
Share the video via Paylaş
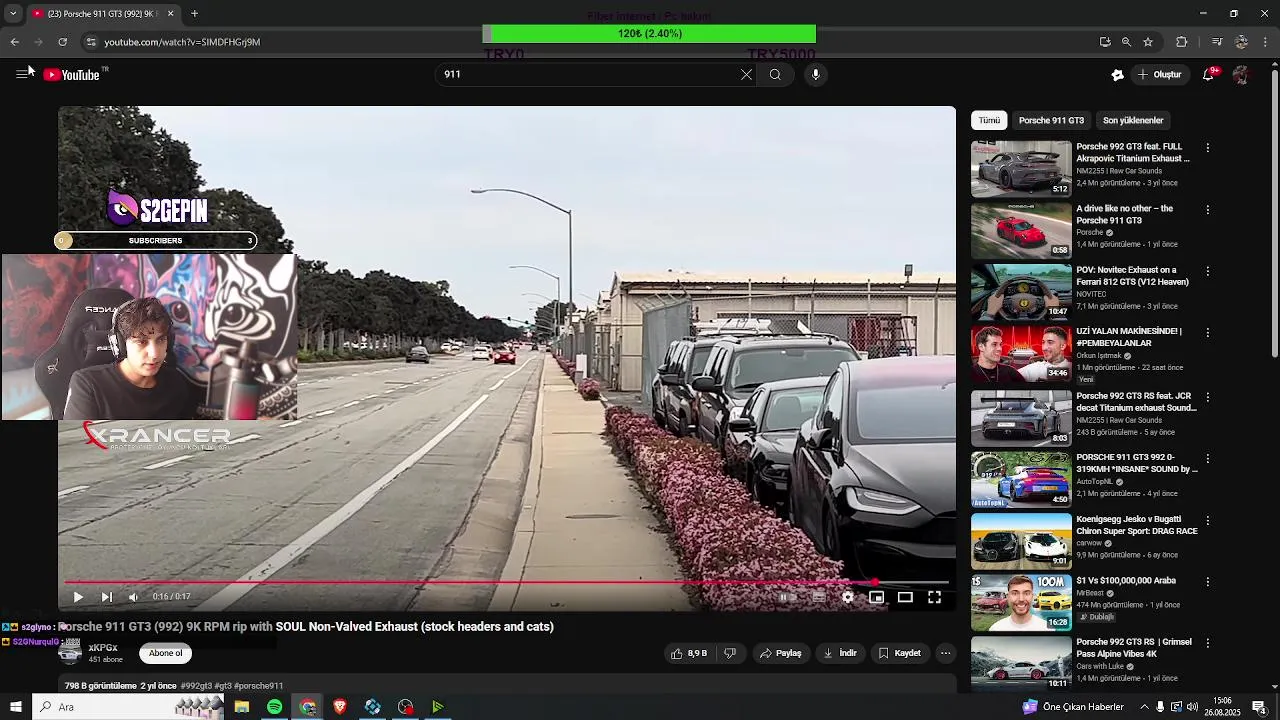coord(780,653)
